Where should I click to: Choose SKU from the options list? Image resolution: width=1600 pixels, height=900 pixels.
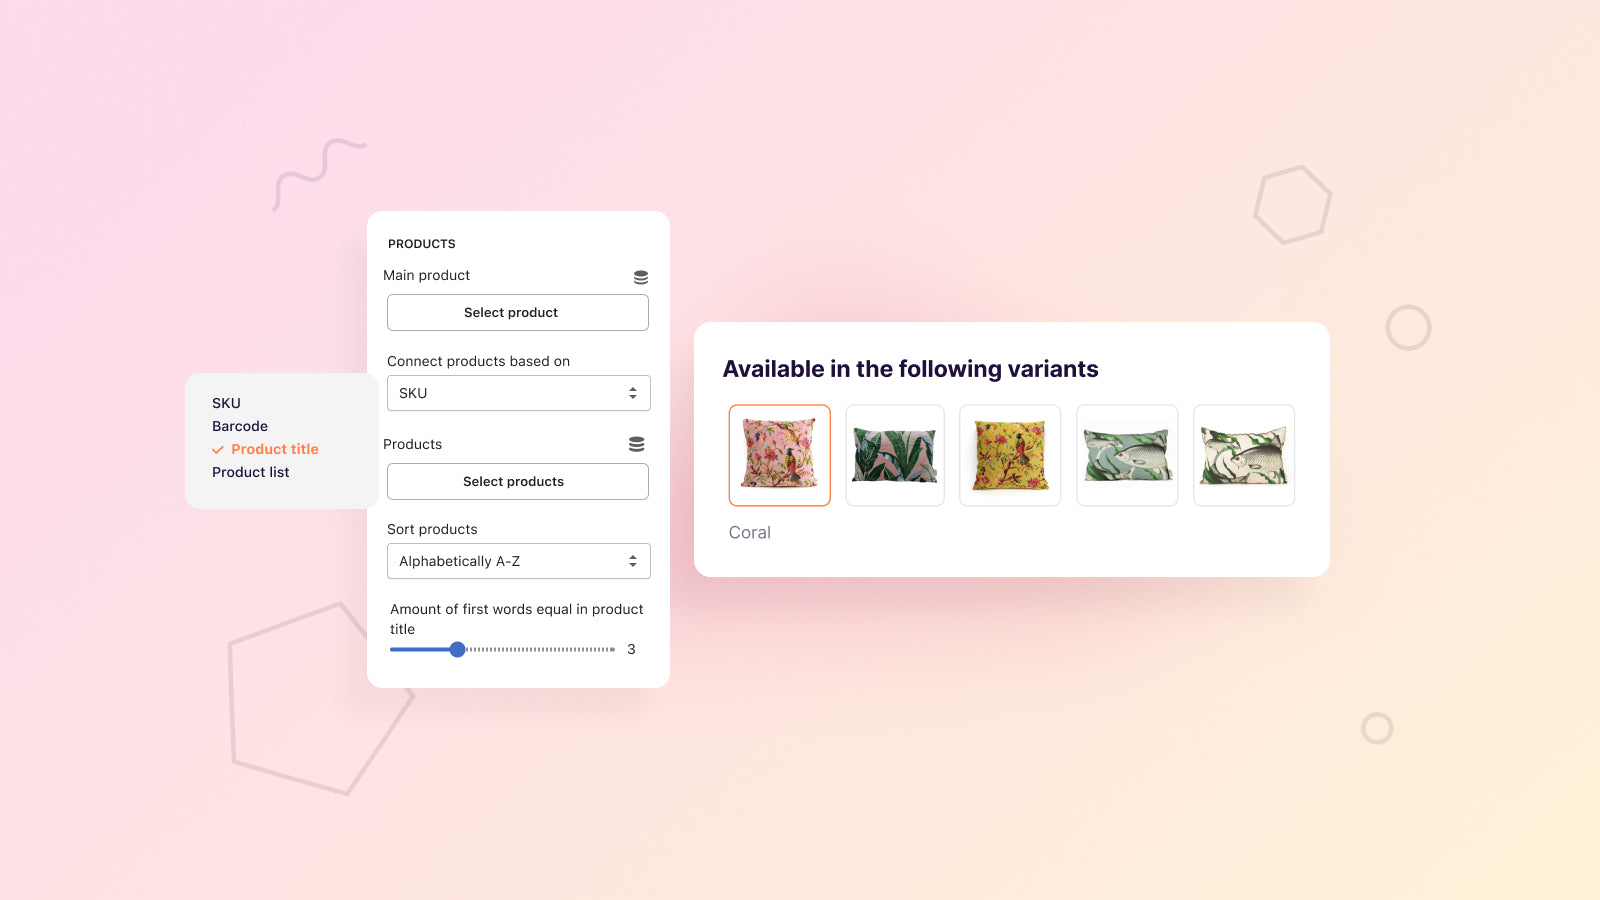(226, 403)
